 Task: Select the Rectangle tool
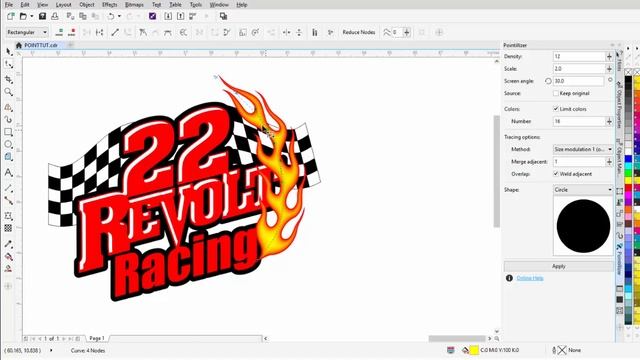pyautogui.click(x=9, y=132)
